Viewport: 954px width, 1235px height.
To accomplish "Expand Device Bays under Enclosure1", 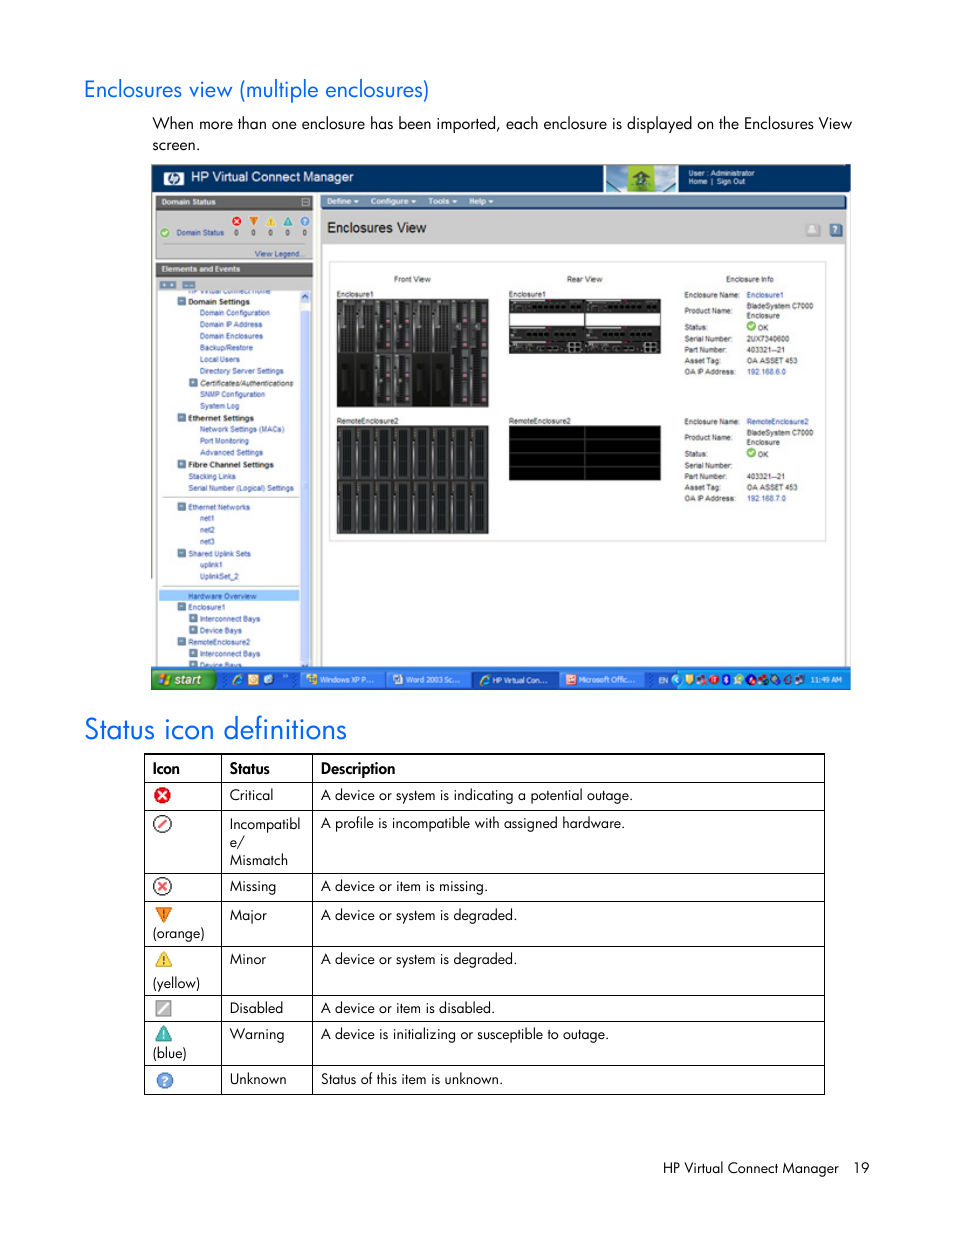I will click(193, 631).
